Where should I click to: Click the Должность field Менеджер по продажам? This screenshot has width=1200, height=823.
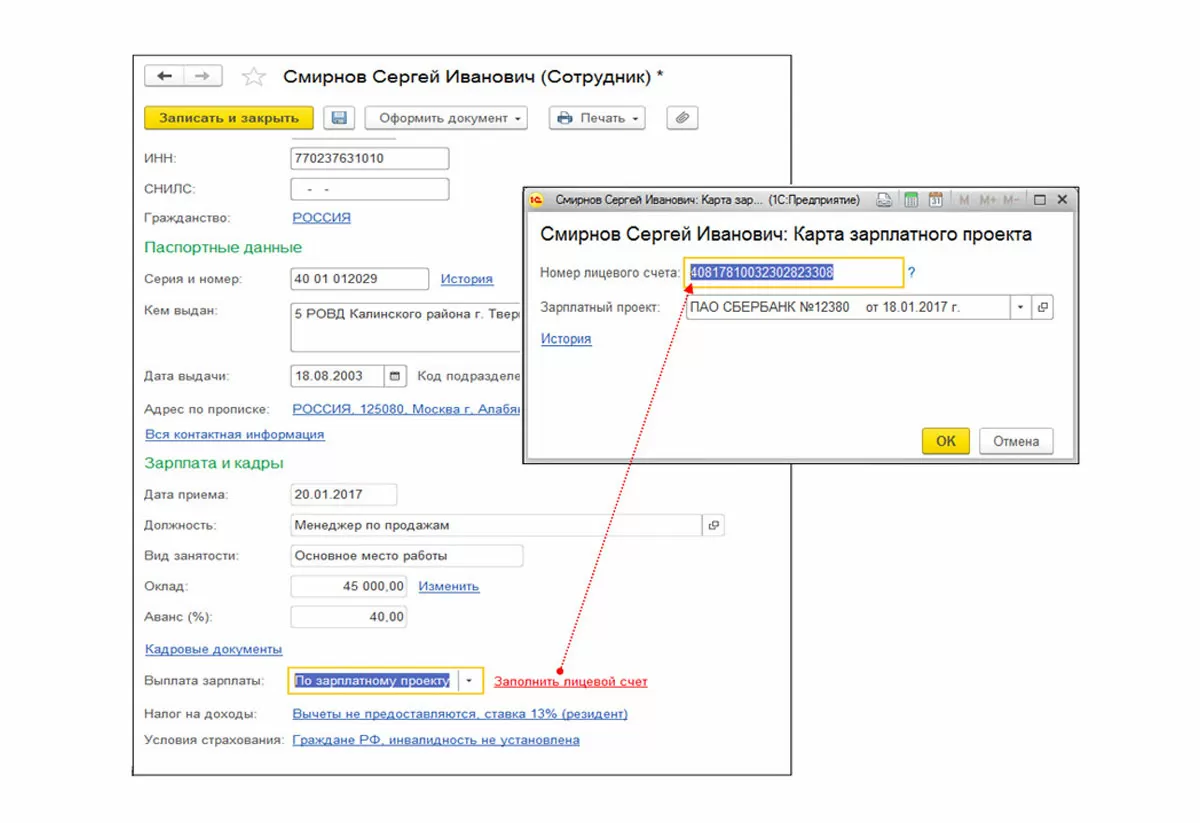point(497,525)
